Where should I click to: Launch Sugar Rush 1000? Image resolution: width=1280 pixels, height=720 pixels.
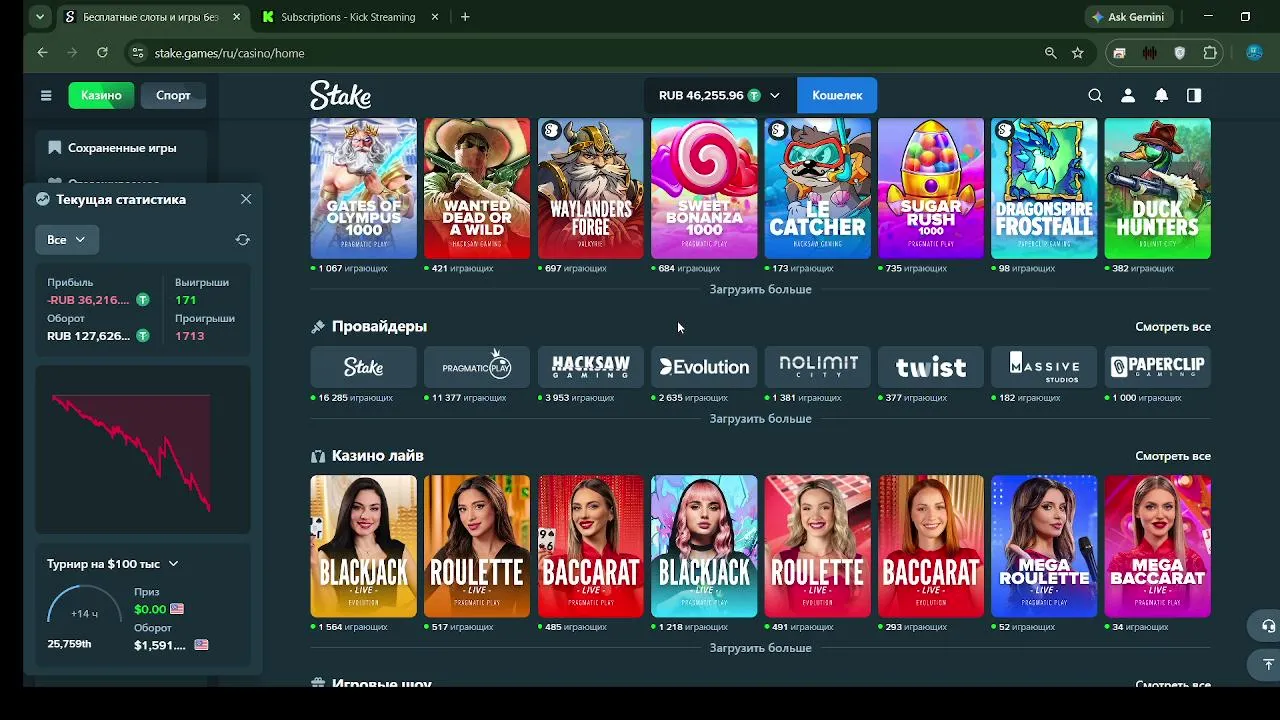coord(931,188)
